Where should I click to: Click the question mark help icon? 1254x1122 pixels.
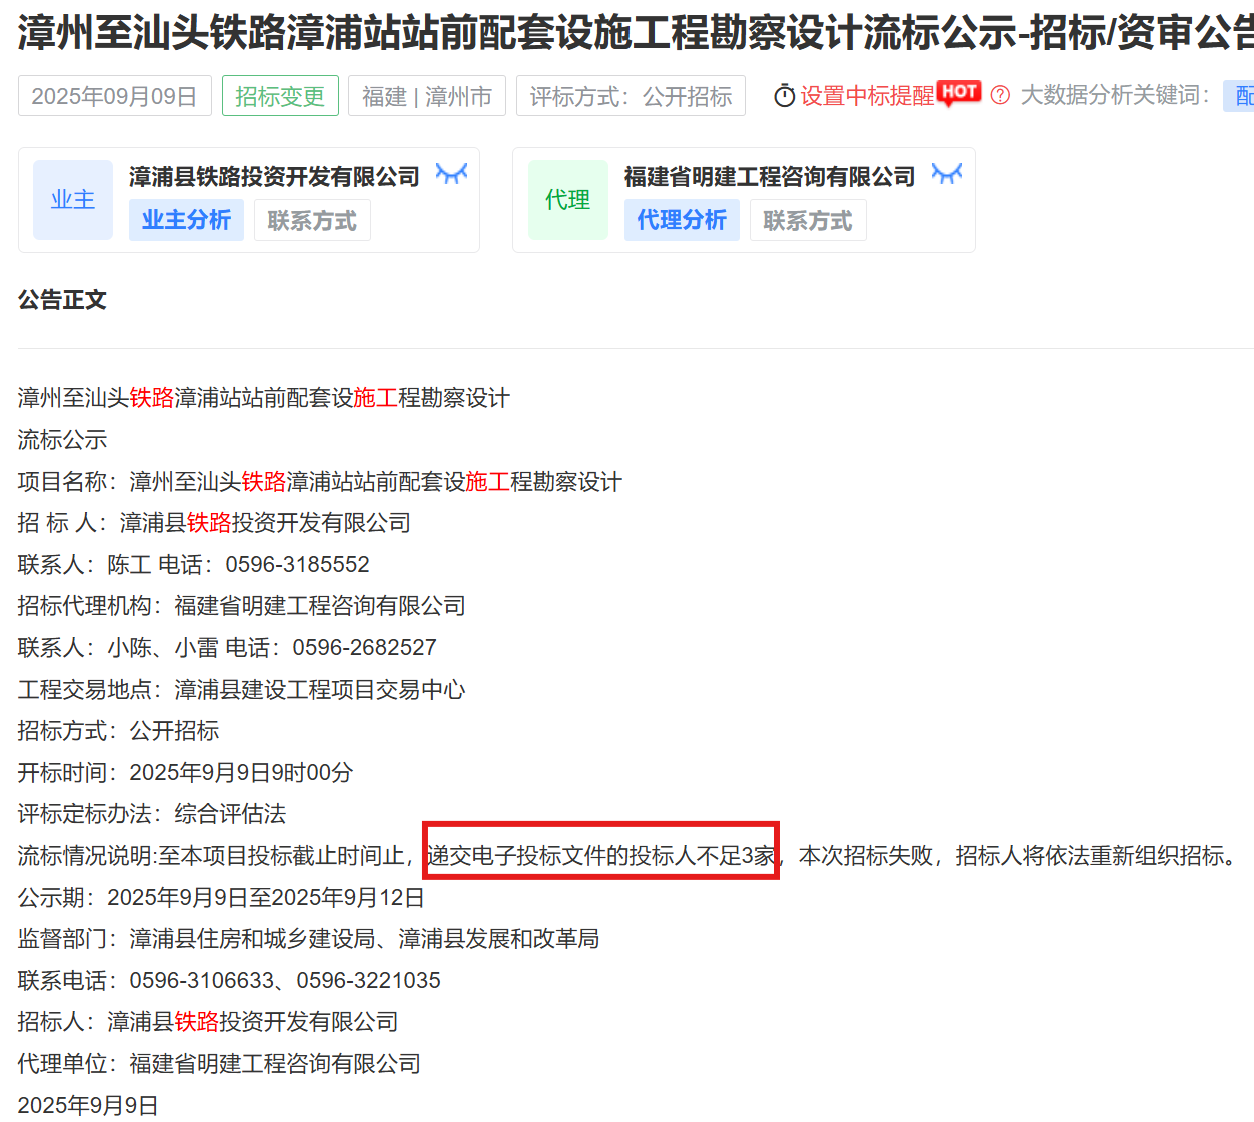[x=1000, y=95]
